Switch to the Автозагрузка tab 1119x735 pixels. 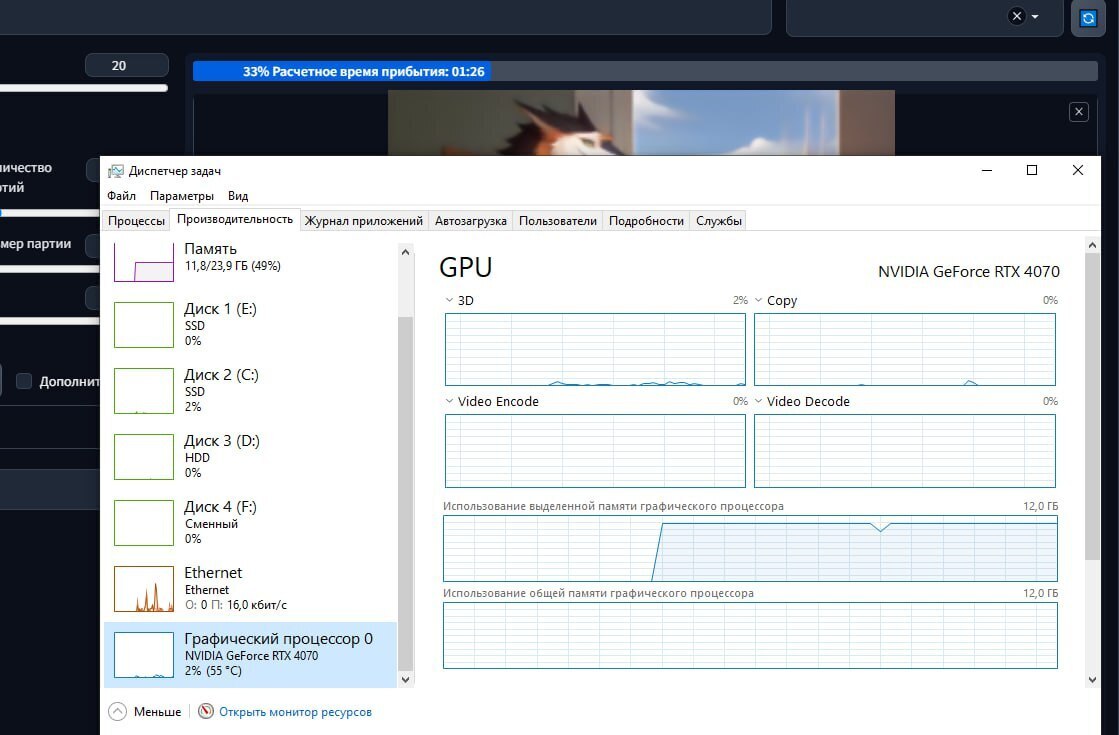pos(471,220)
